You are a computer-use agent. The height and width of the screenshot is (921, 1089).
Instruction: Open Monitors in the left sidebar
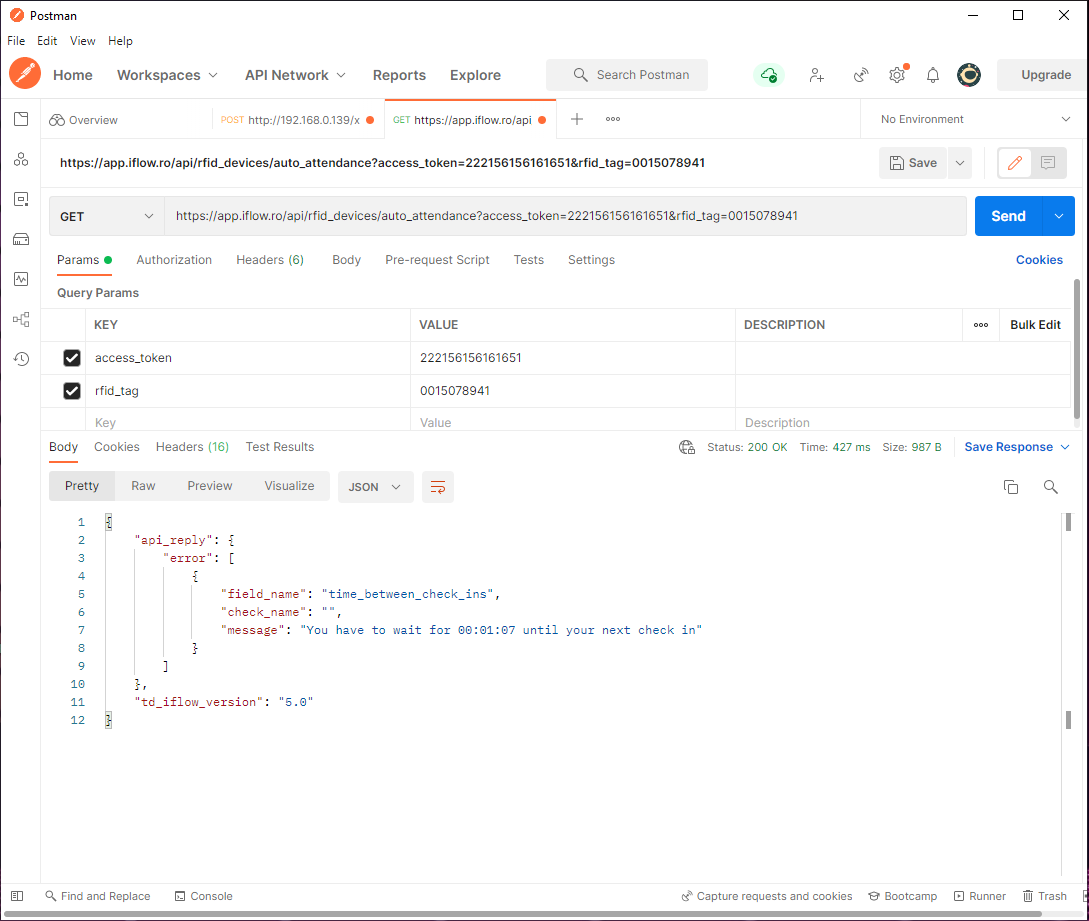click(22, 279)
